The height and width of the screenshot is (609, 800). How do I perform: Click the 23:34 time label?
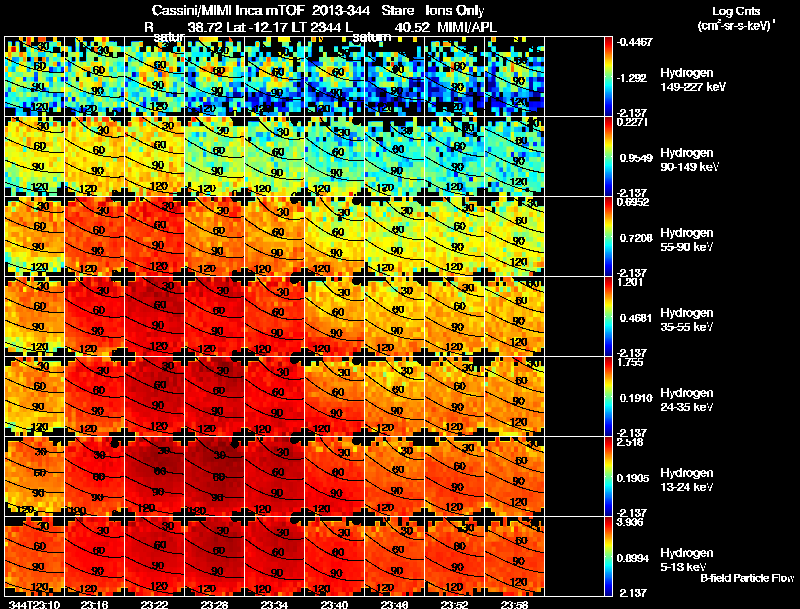(274, 604)
